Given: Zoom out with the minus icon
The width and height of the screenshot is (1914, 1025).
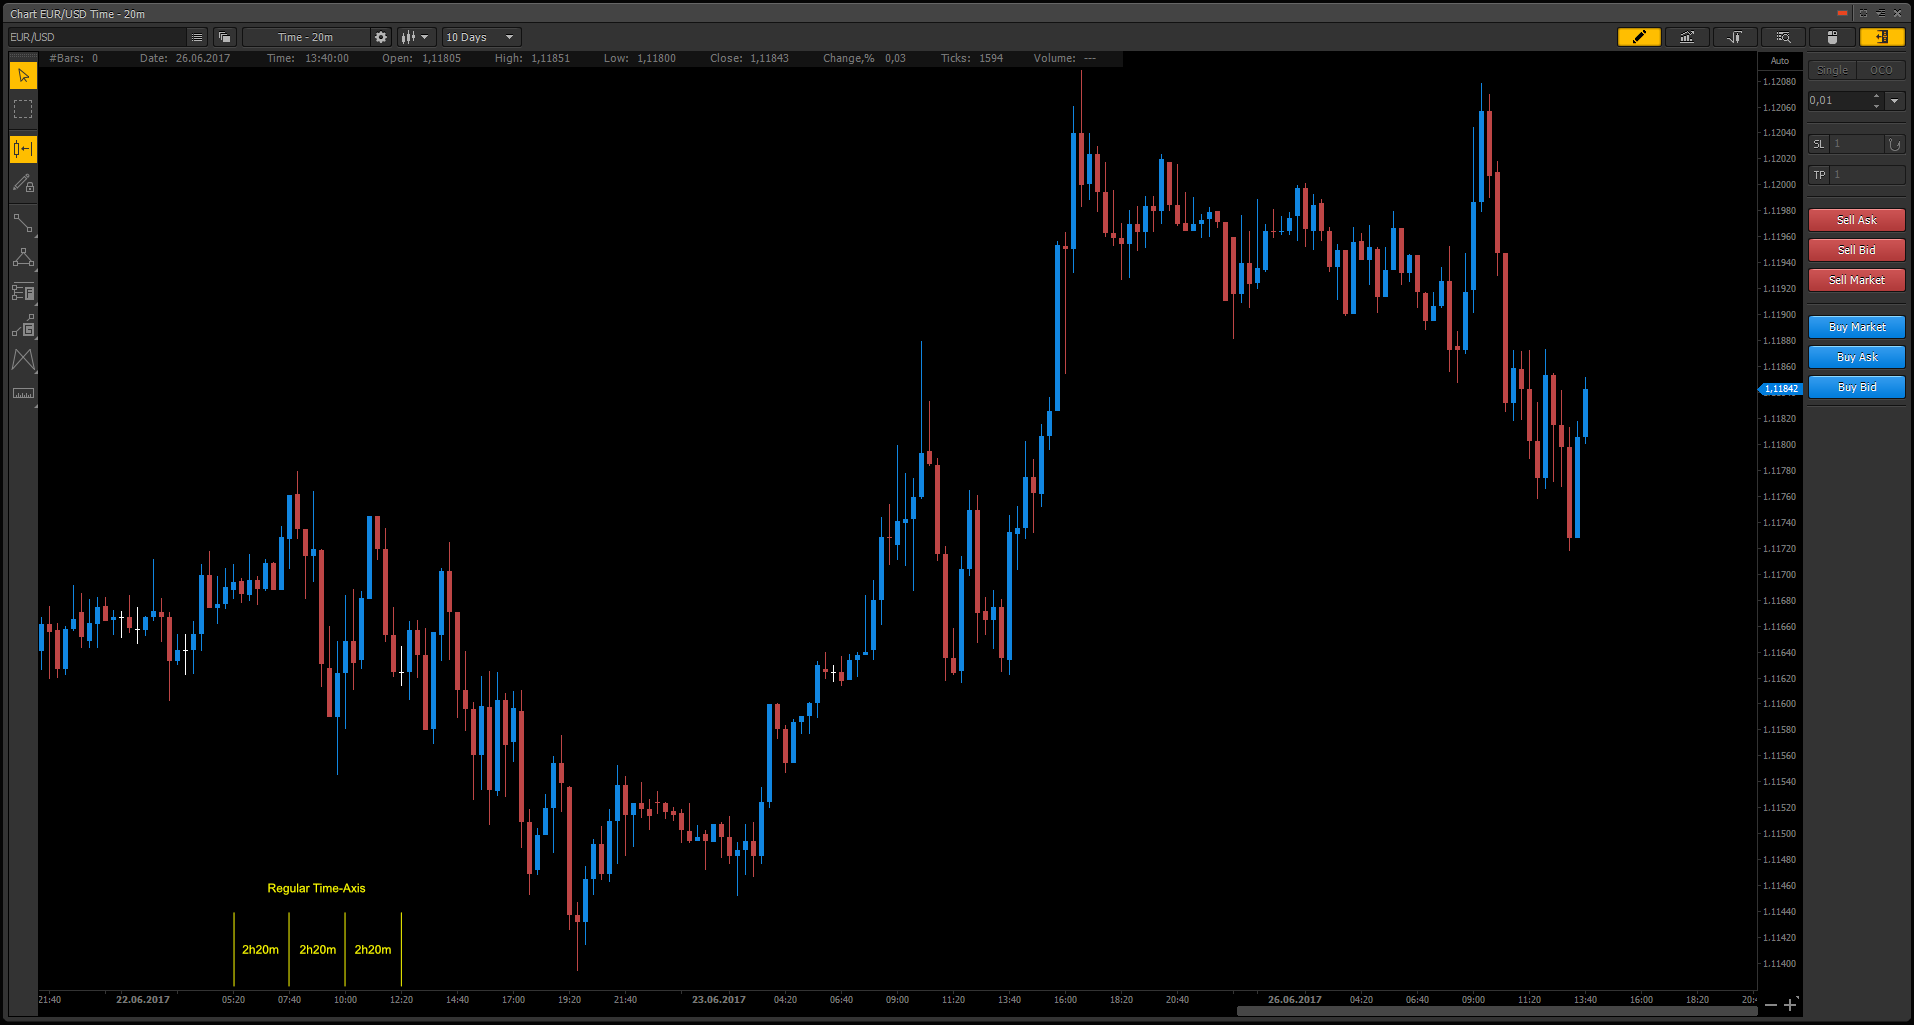Looking at the screenshot, I should point(1771,1005).
